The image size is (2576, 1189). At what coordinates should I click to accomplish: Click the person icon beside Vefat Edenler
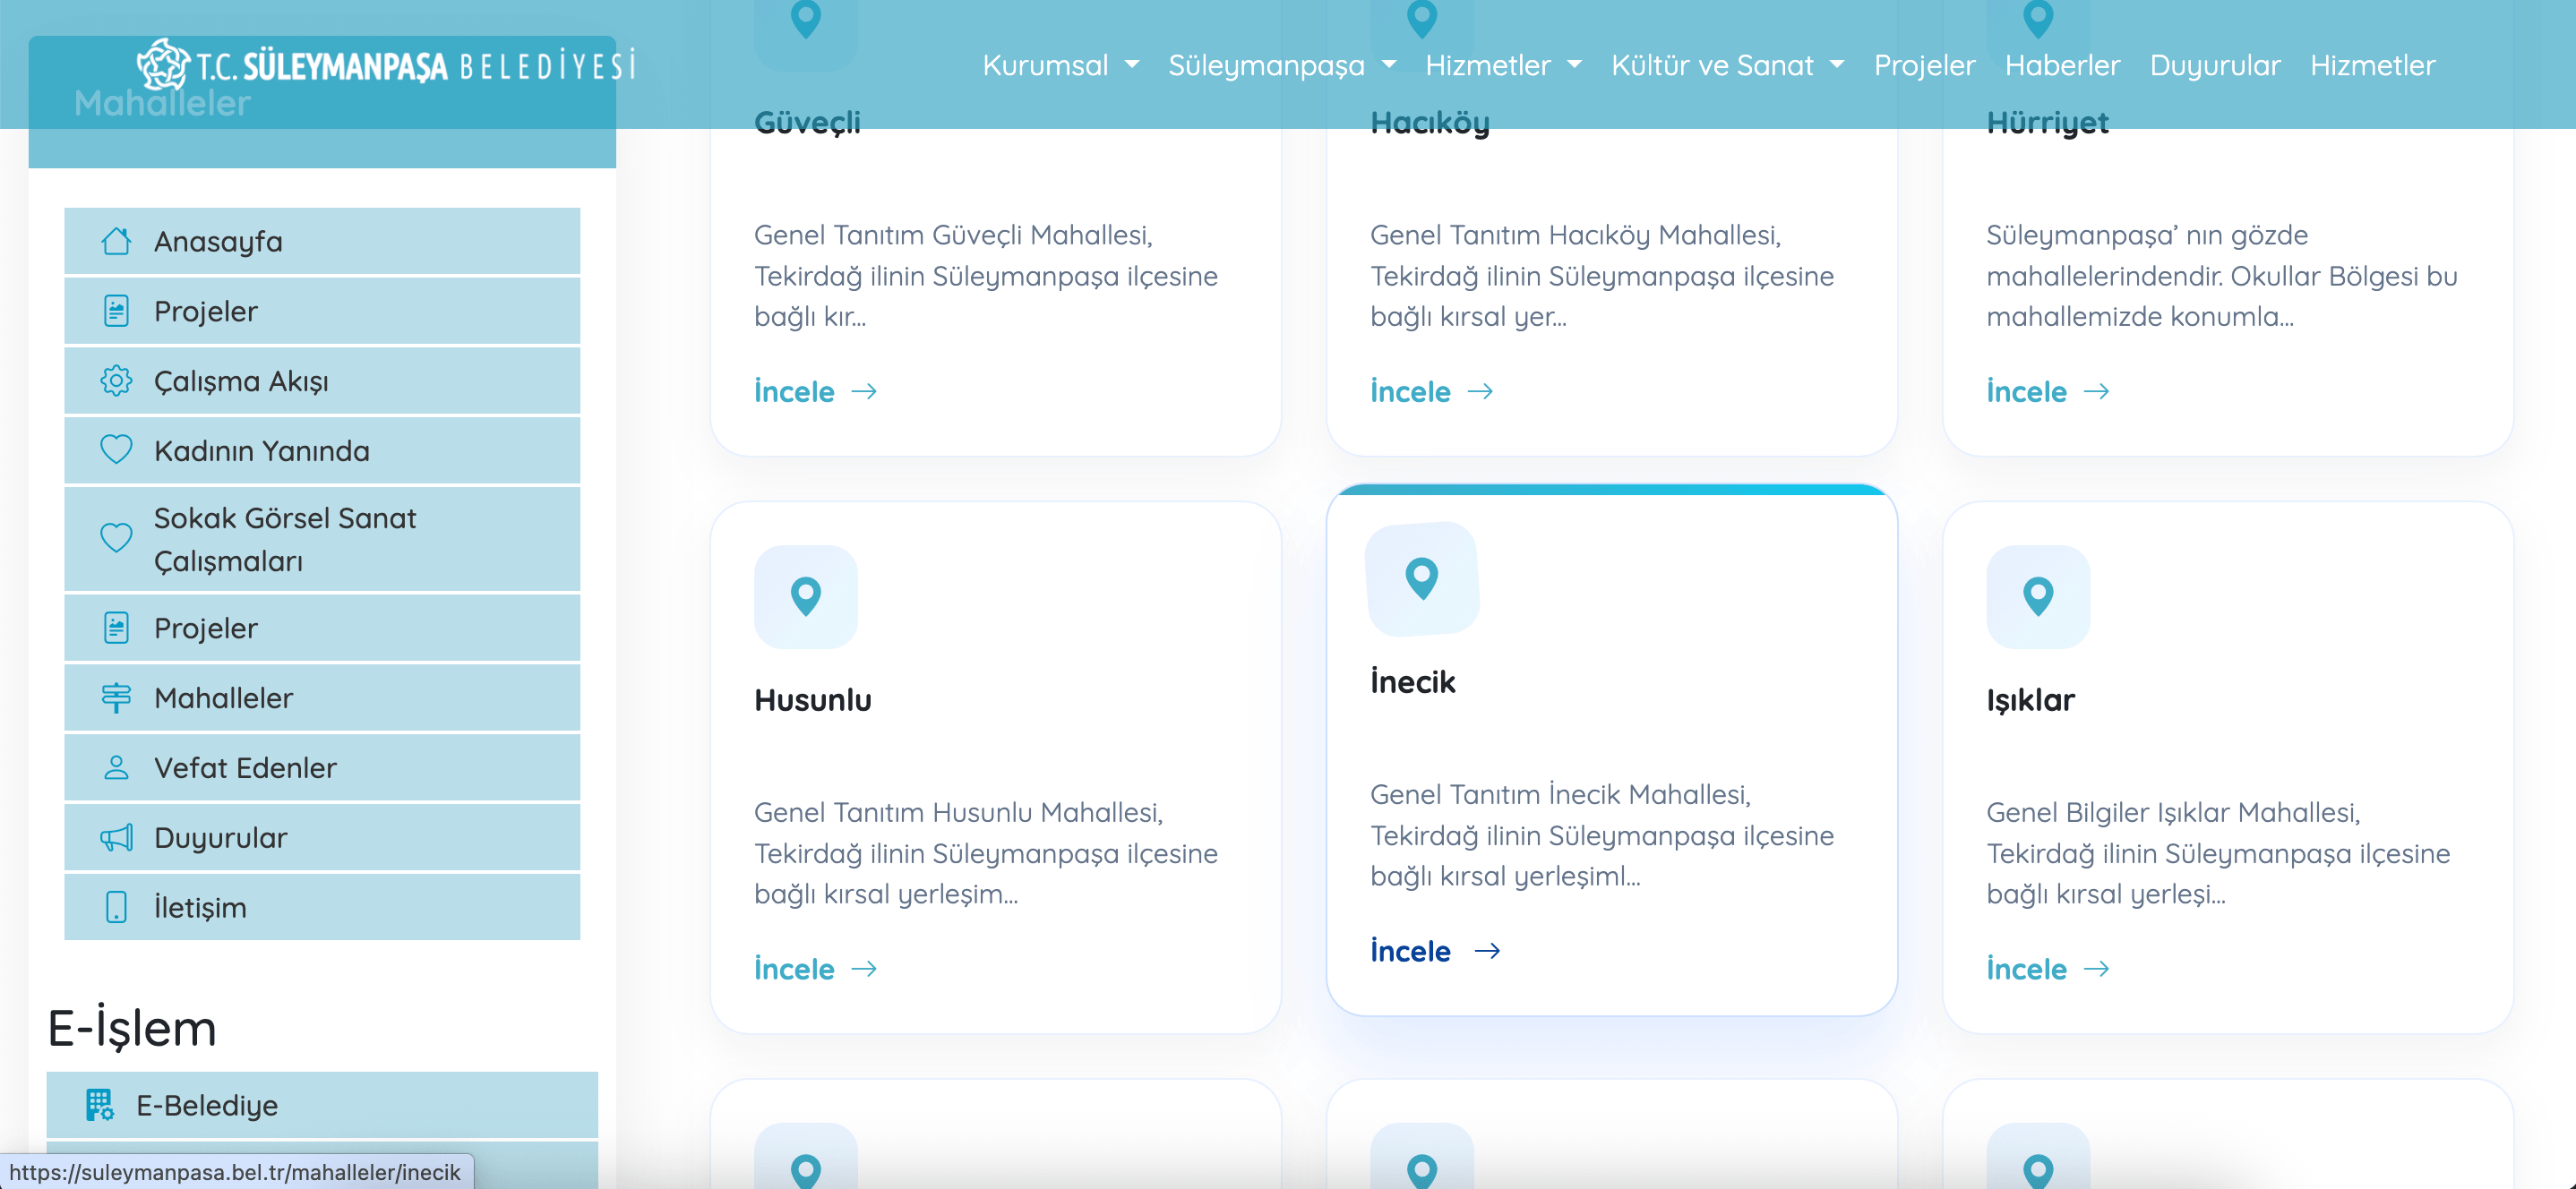(x=116, y=768)
